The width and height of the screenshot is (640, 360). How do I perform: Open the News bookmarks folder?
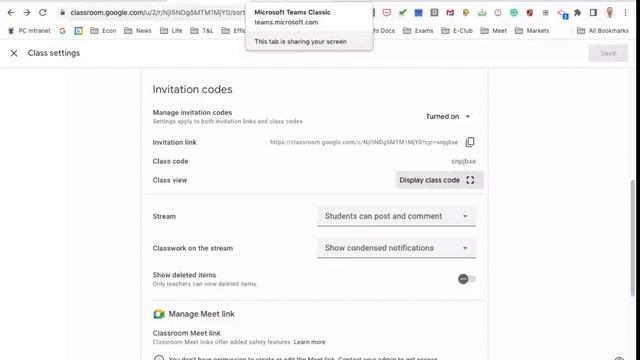[138, 31]
